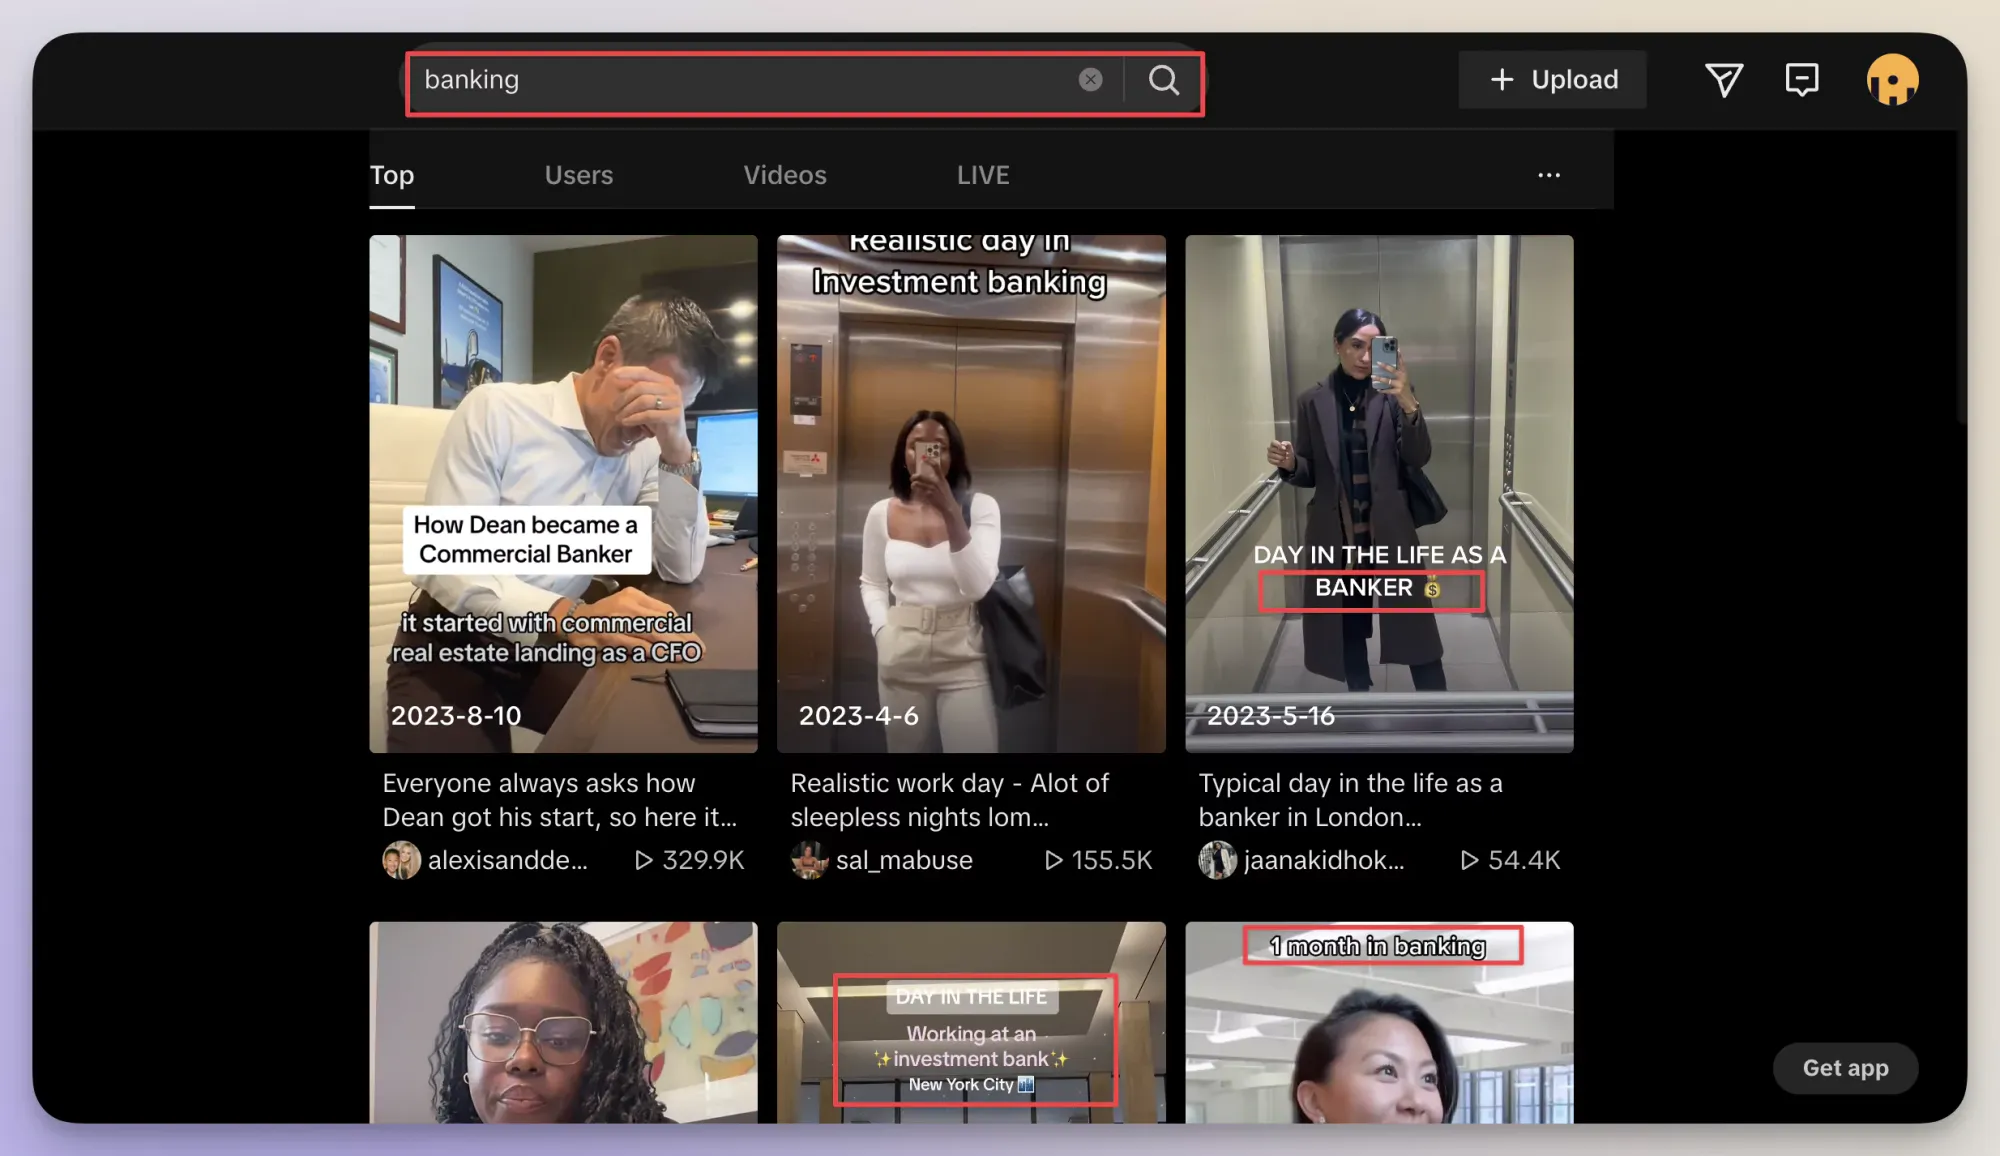Switch to the Users tab

click(579, 175)
